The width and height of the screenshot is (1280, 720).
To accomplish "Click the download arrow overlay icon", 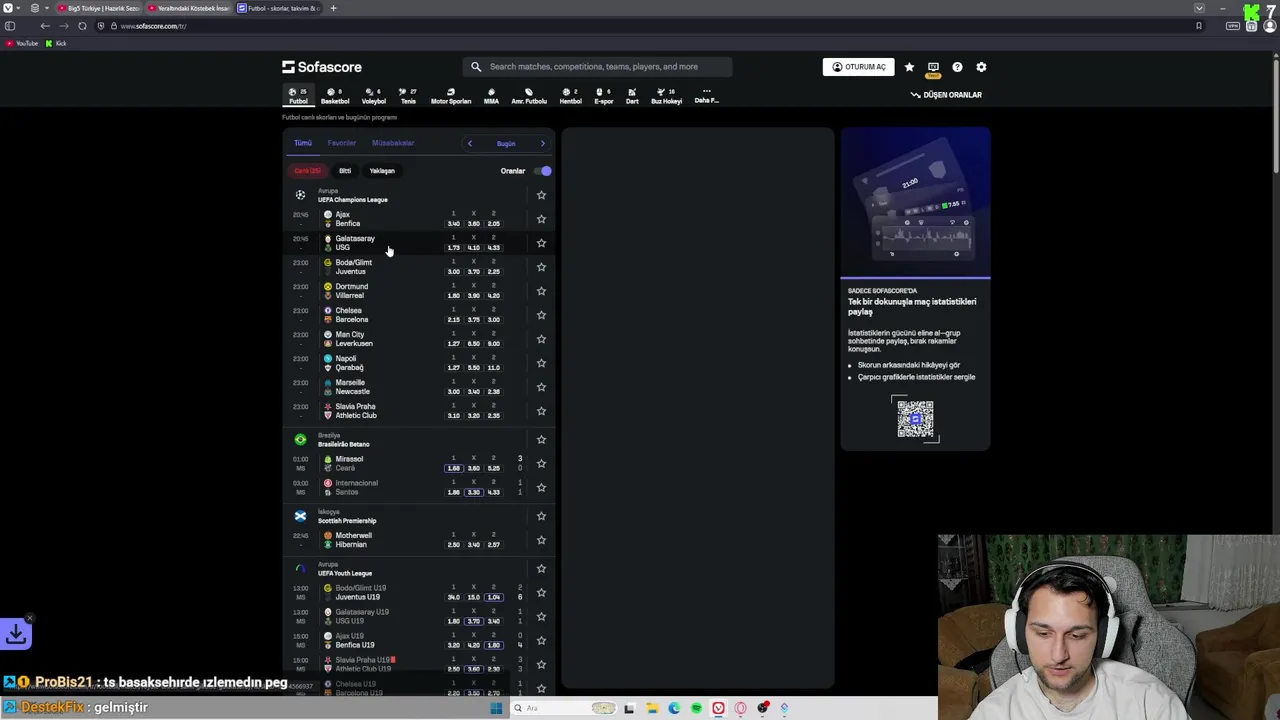I will pyautogui.click(x=16, y=633).
